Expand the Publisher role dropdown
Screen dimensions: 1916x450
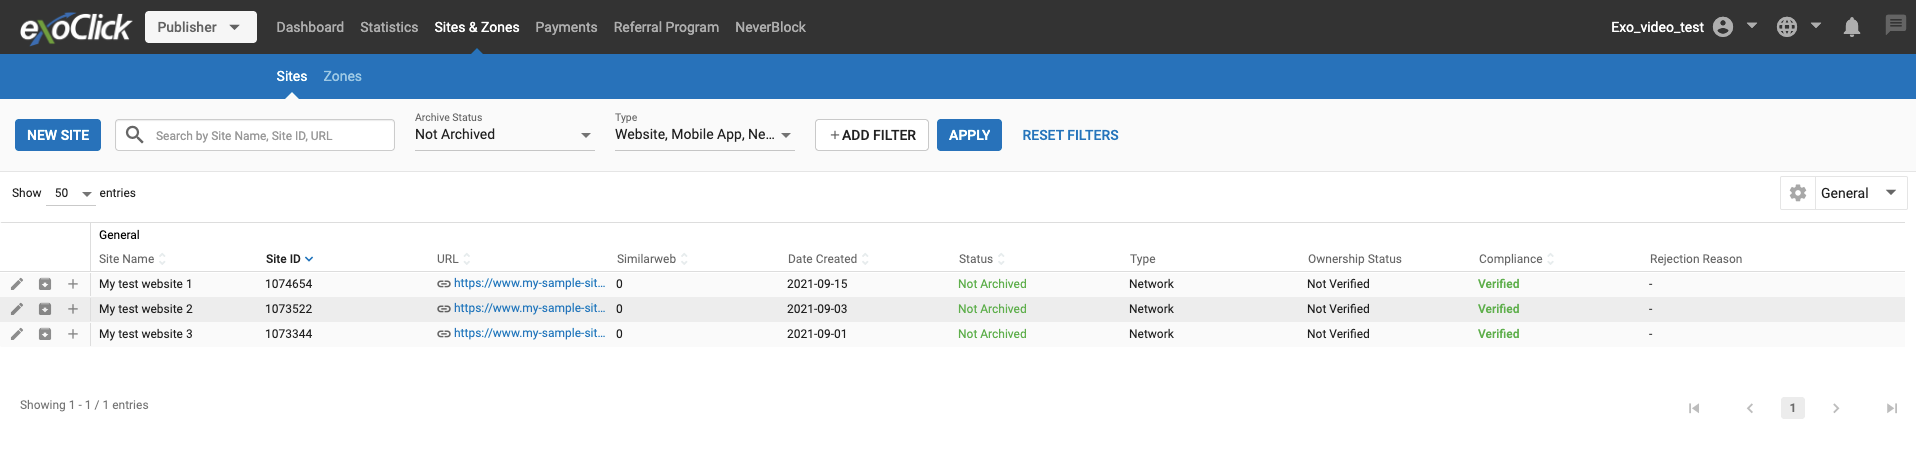200,27
